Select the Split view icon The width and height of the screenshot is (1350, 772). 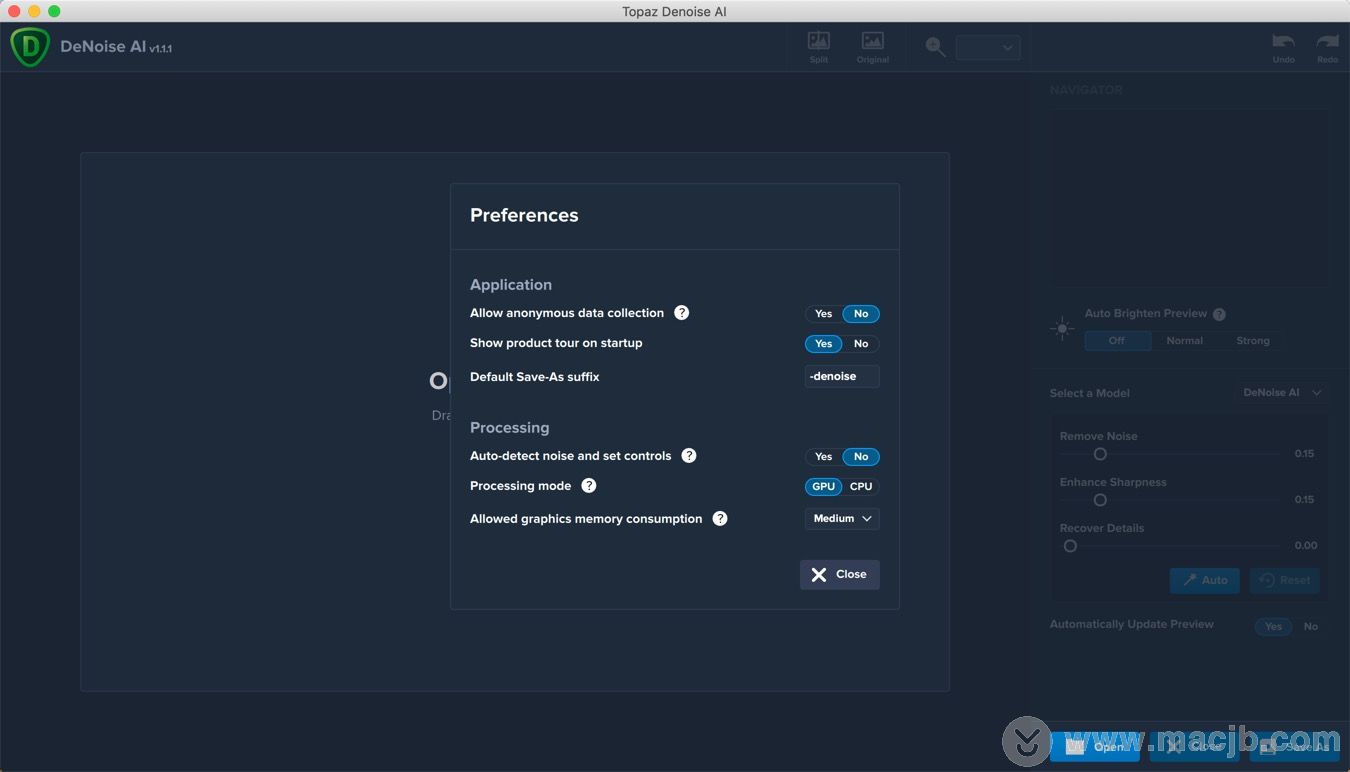pos(819,47)
